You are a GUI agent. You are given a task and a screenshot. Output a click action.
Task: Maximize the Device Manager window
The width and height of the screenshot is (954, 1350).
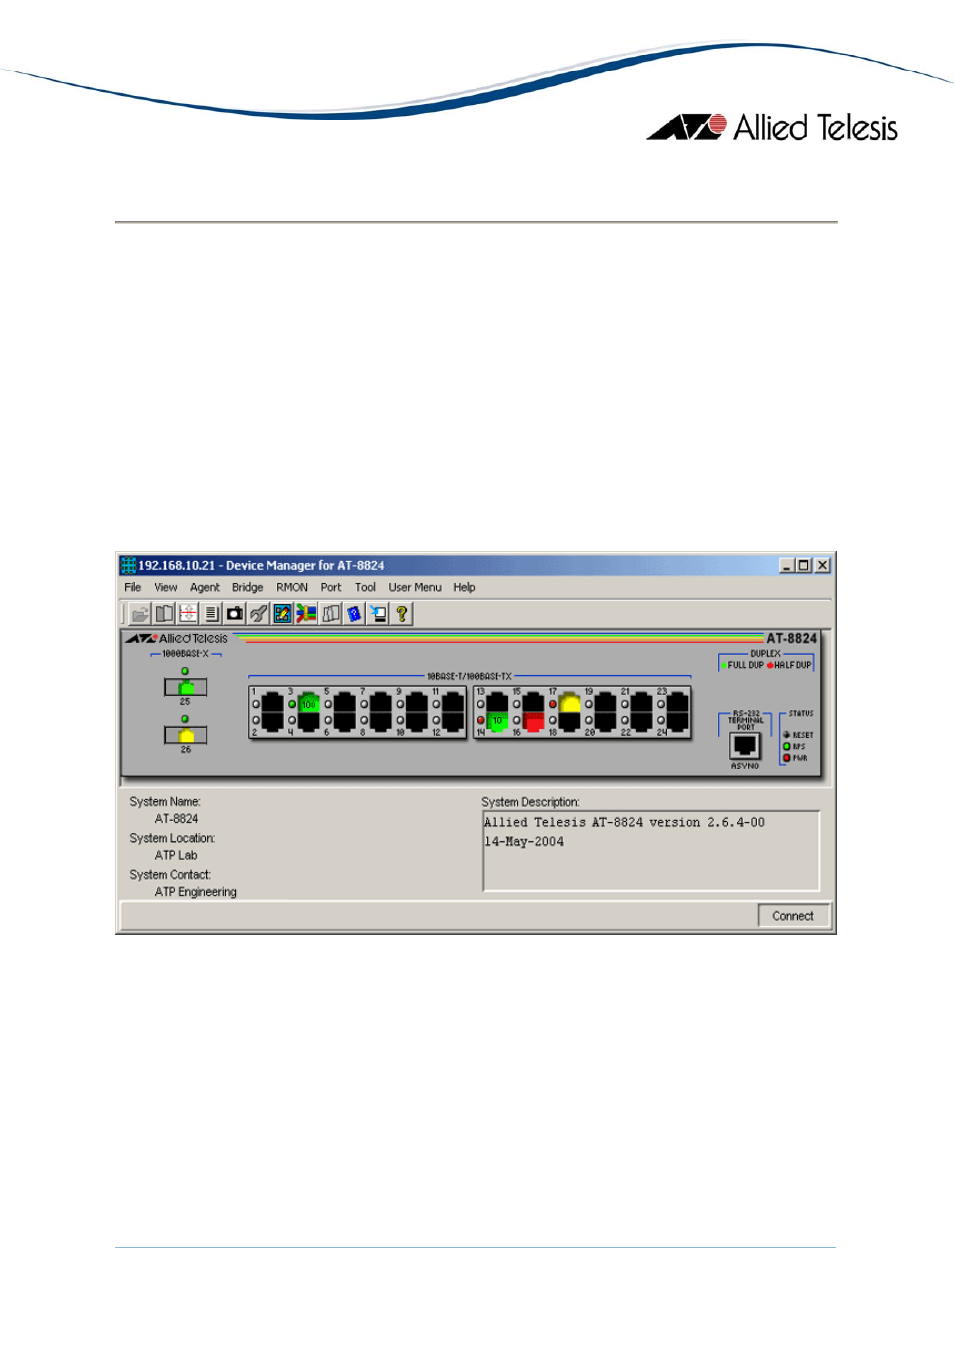click(x=803, y=566)
